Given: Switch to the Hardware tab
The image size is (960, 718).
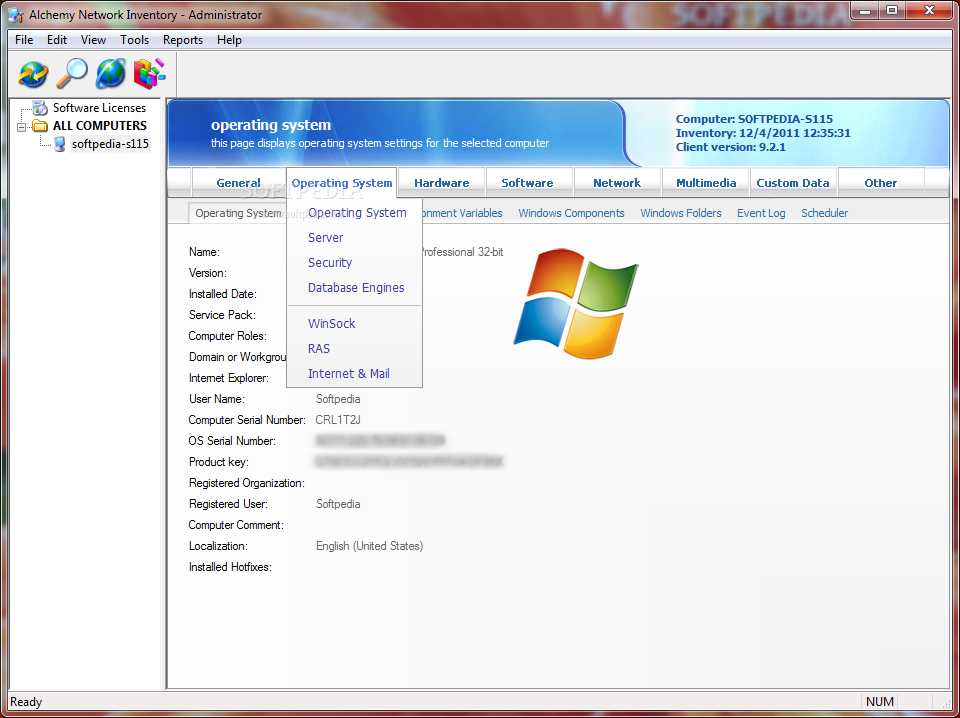Looking at the screenshot, I should pyautogui.click(x=441, y=182).
